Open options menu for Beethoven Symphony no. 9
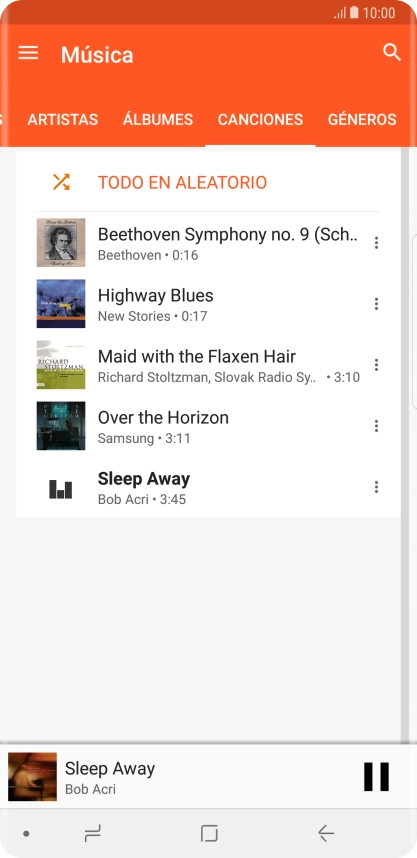Image resolution: width=417 pixels, height=858 pixels. [376, 242]
